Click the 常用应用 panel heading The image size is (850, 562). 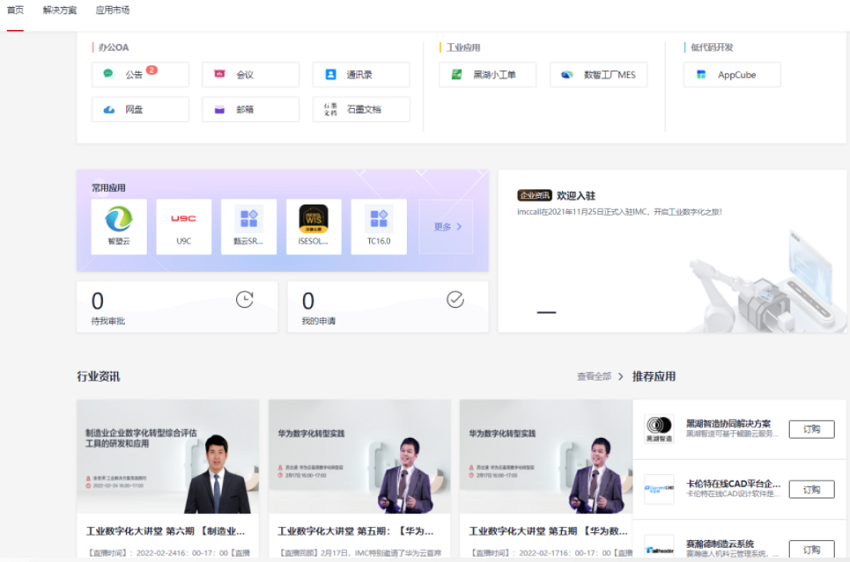point(108,188)
